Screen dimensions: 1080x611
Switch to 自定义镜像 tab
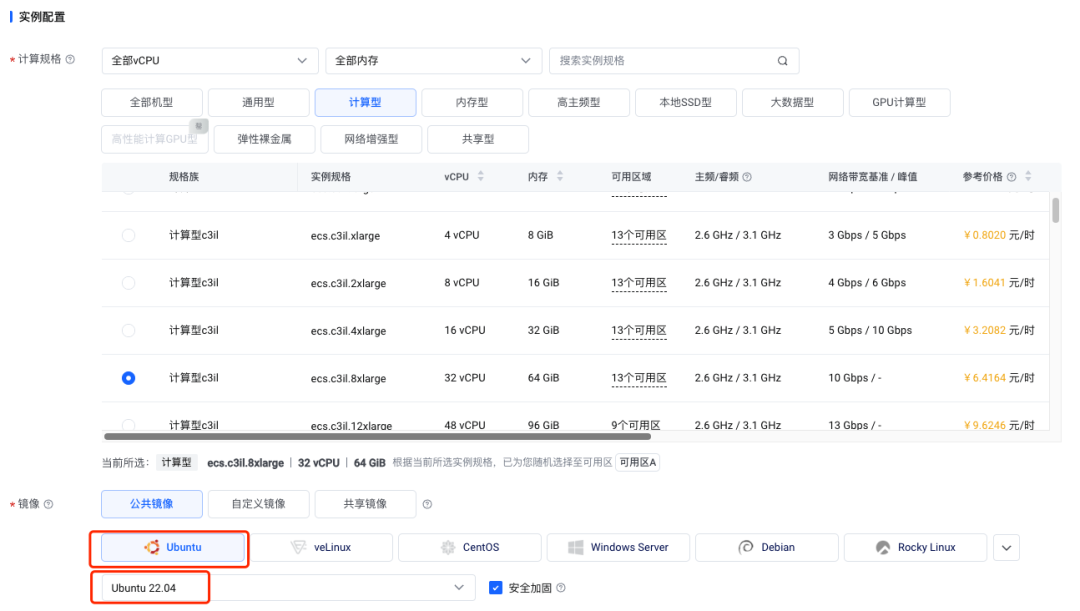pos(258,504)
